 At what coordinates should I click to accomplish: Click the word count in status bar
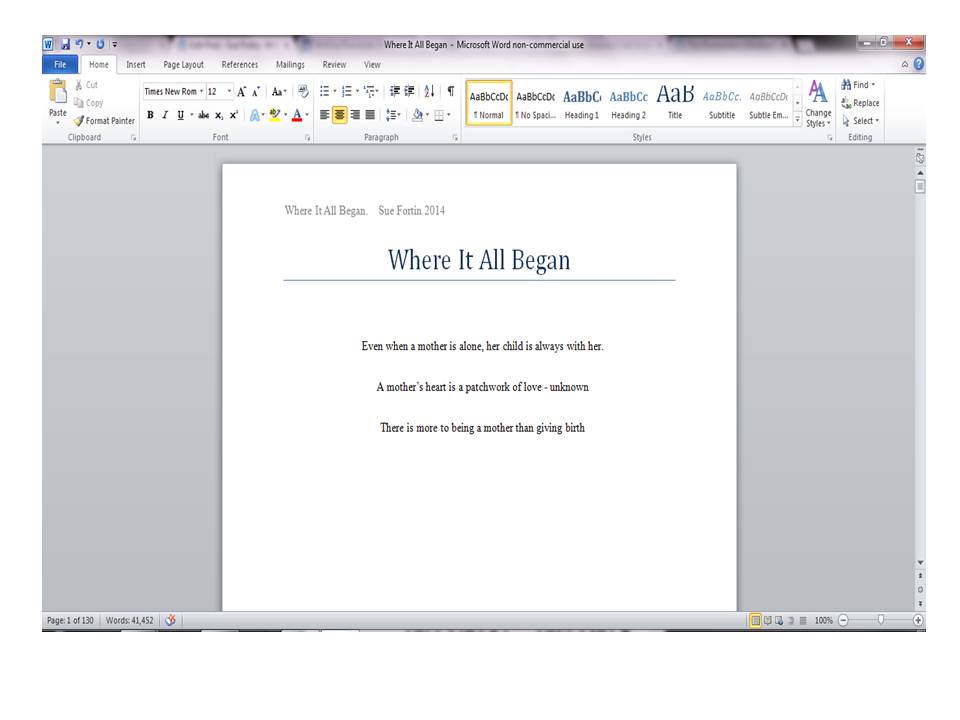(129, 620)
